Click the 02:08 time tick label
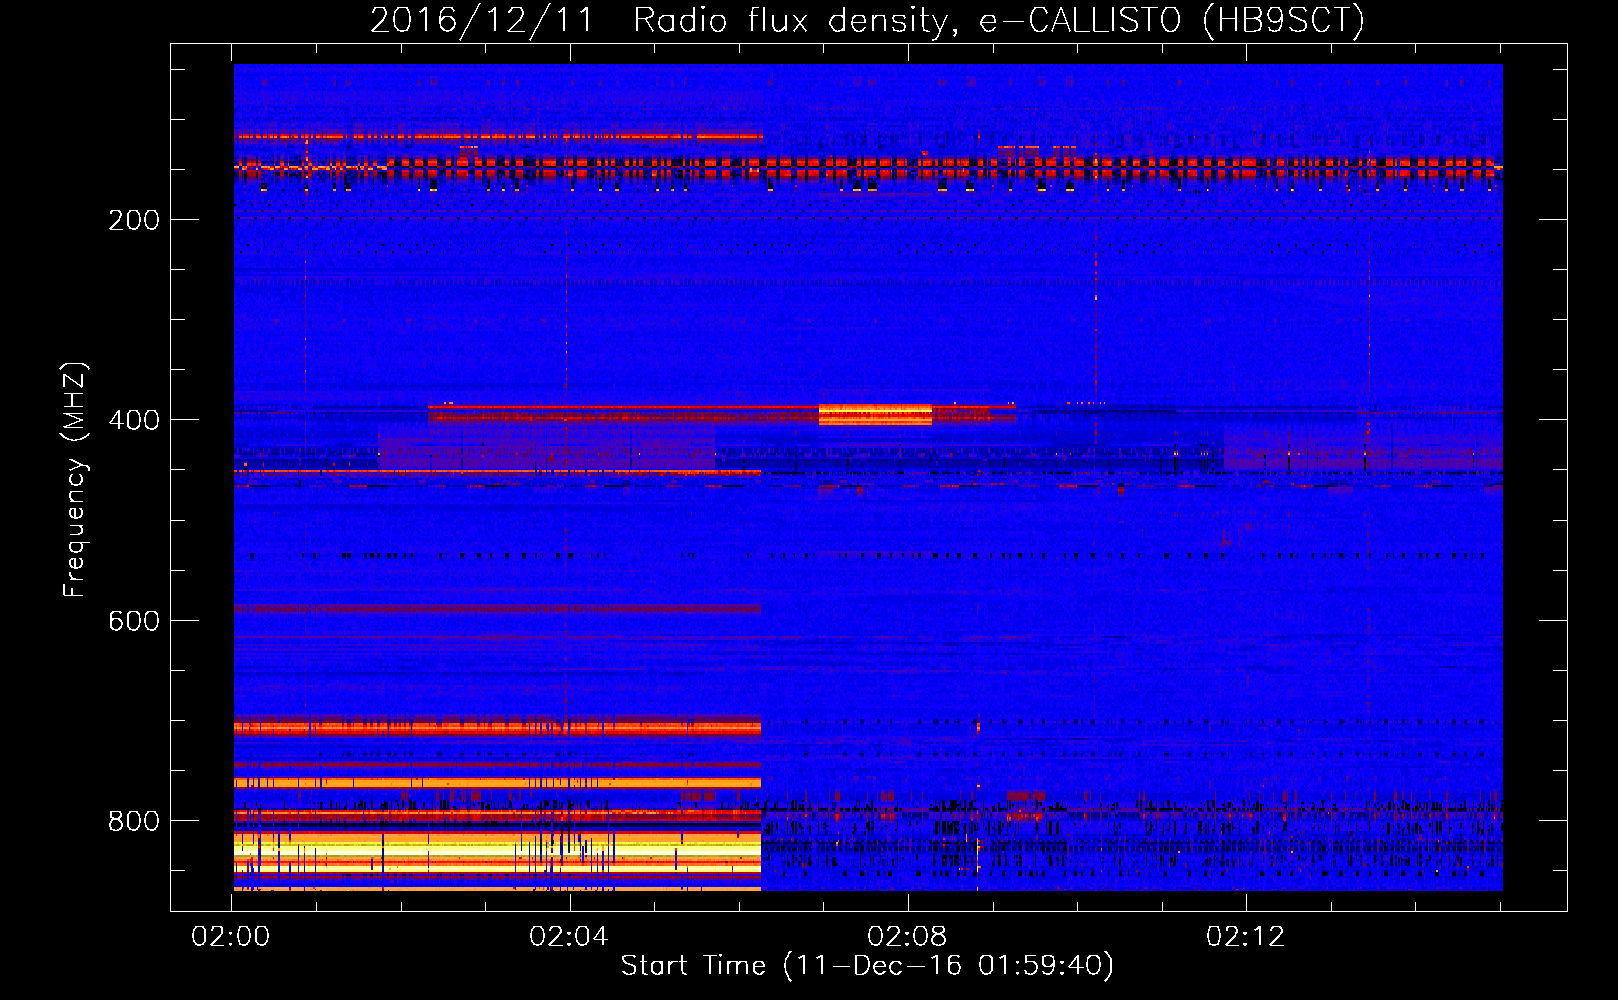The width and height of the screenshot is (1618, 1000). point(907,937)
